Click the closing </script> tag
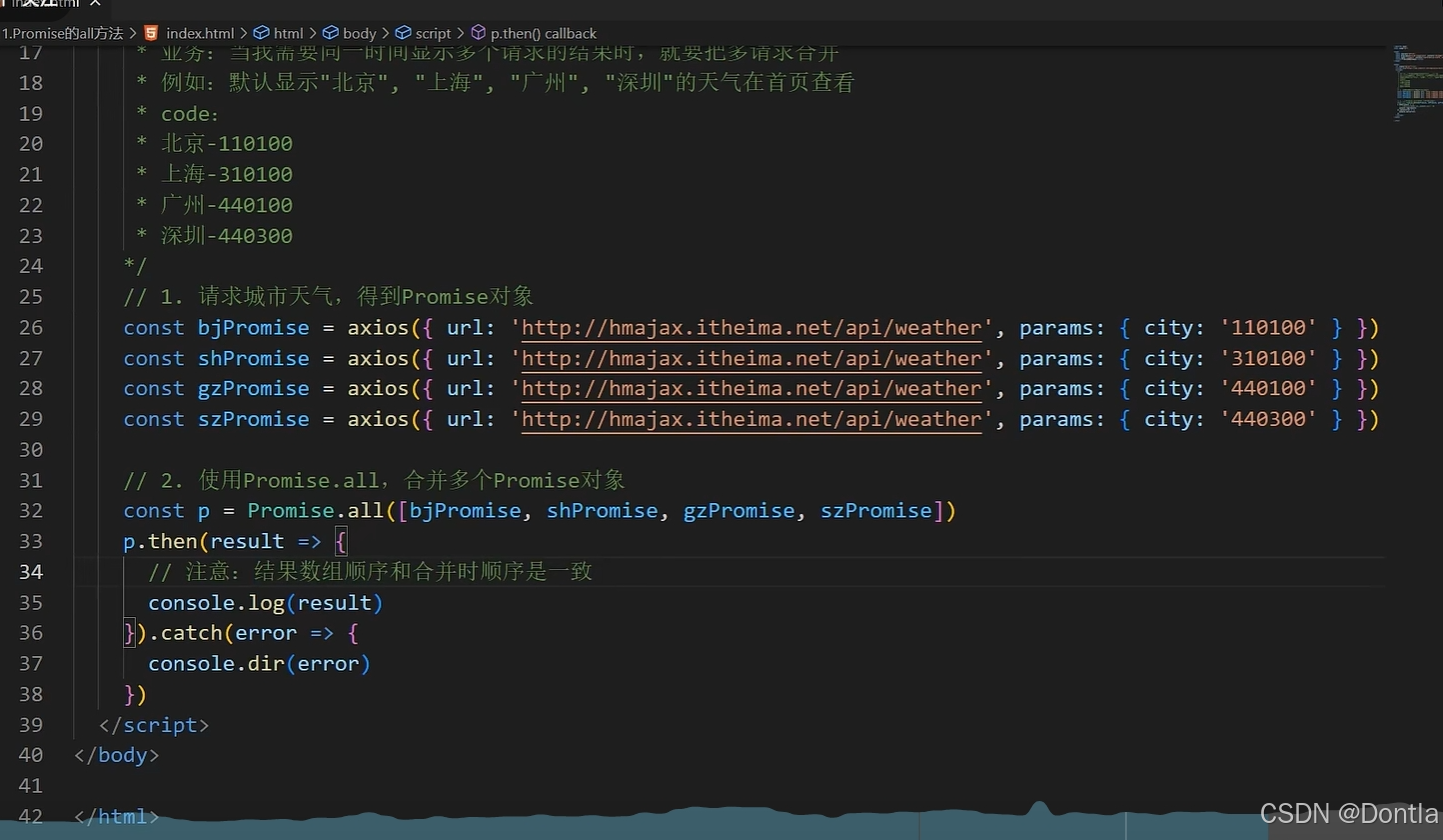Screen dimensions: 1443x840 (x=154, y=724)
